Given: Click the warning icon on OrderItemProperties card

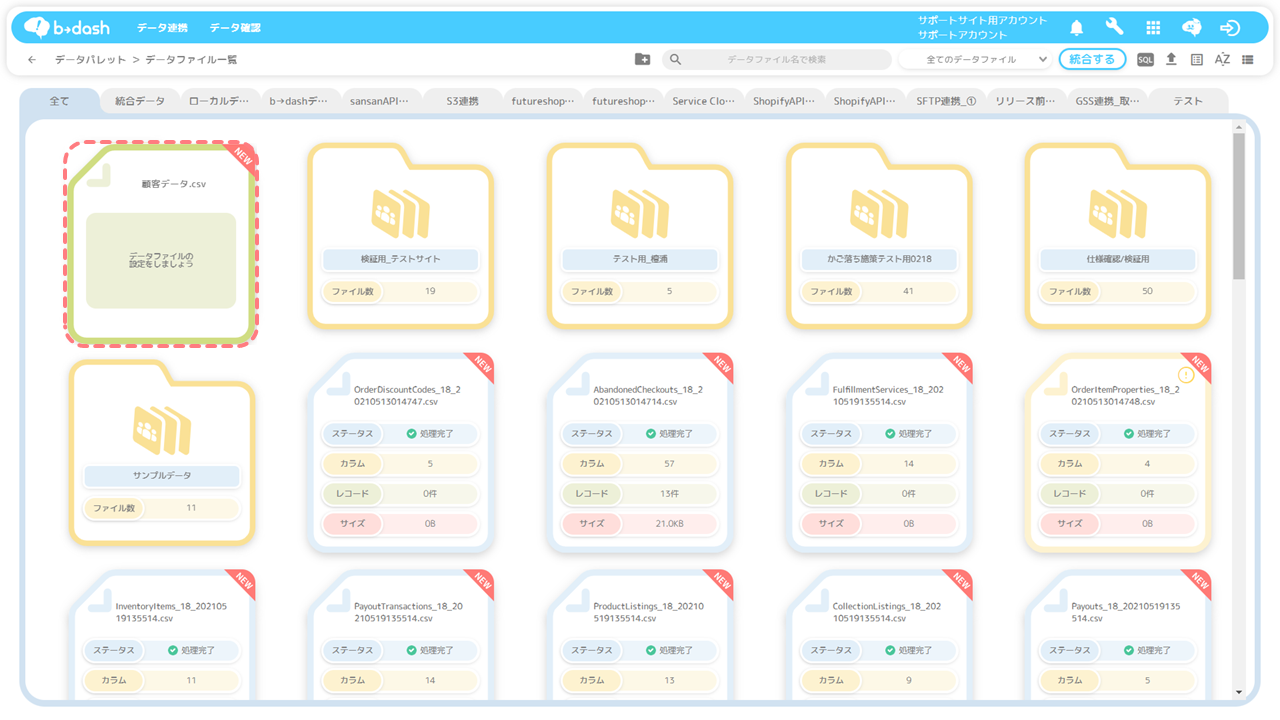Looking at the screenshot, I should pos(1186,375).
